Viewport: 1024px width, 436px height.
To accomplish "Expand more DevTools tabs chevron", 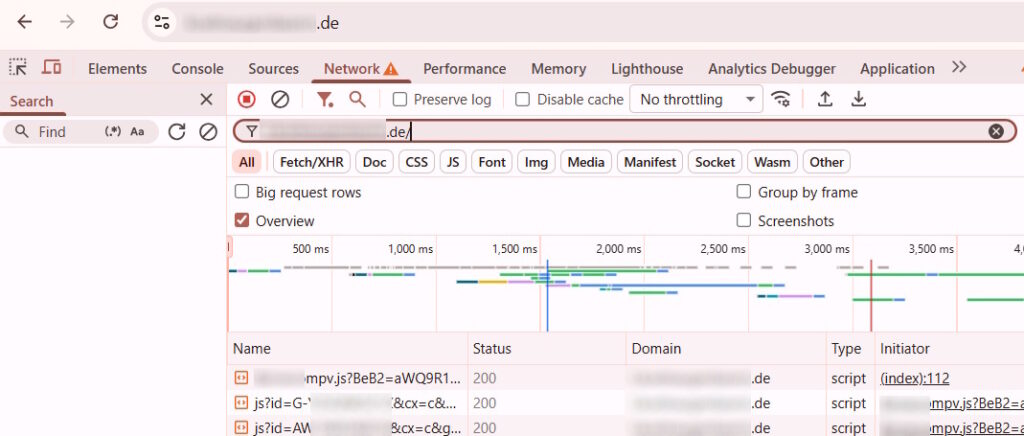I will pyautogui.click(x=959, y=68).
